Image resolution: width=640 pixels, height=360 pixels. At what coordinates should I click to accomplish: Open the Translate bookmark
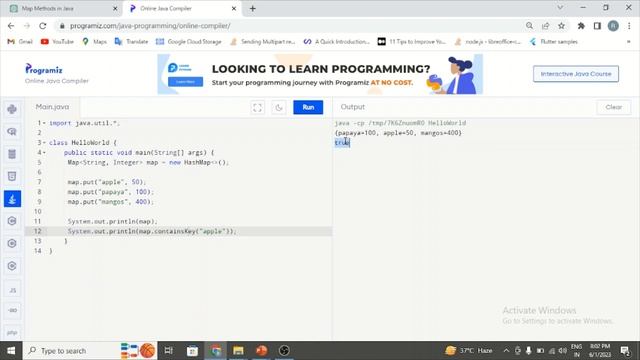pos(131,42)
